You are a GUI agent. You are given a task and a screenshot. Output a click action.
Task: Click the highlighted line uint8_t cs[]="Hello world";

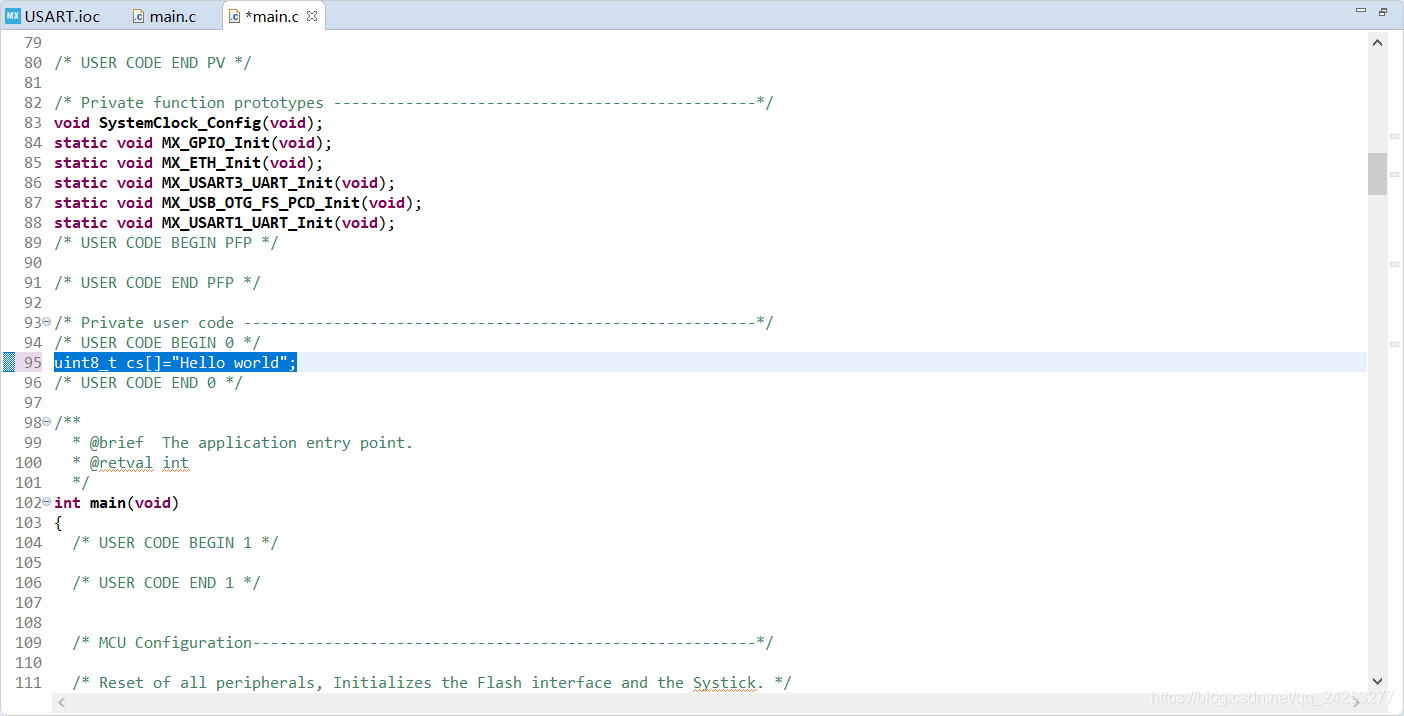tap(175, 362)
